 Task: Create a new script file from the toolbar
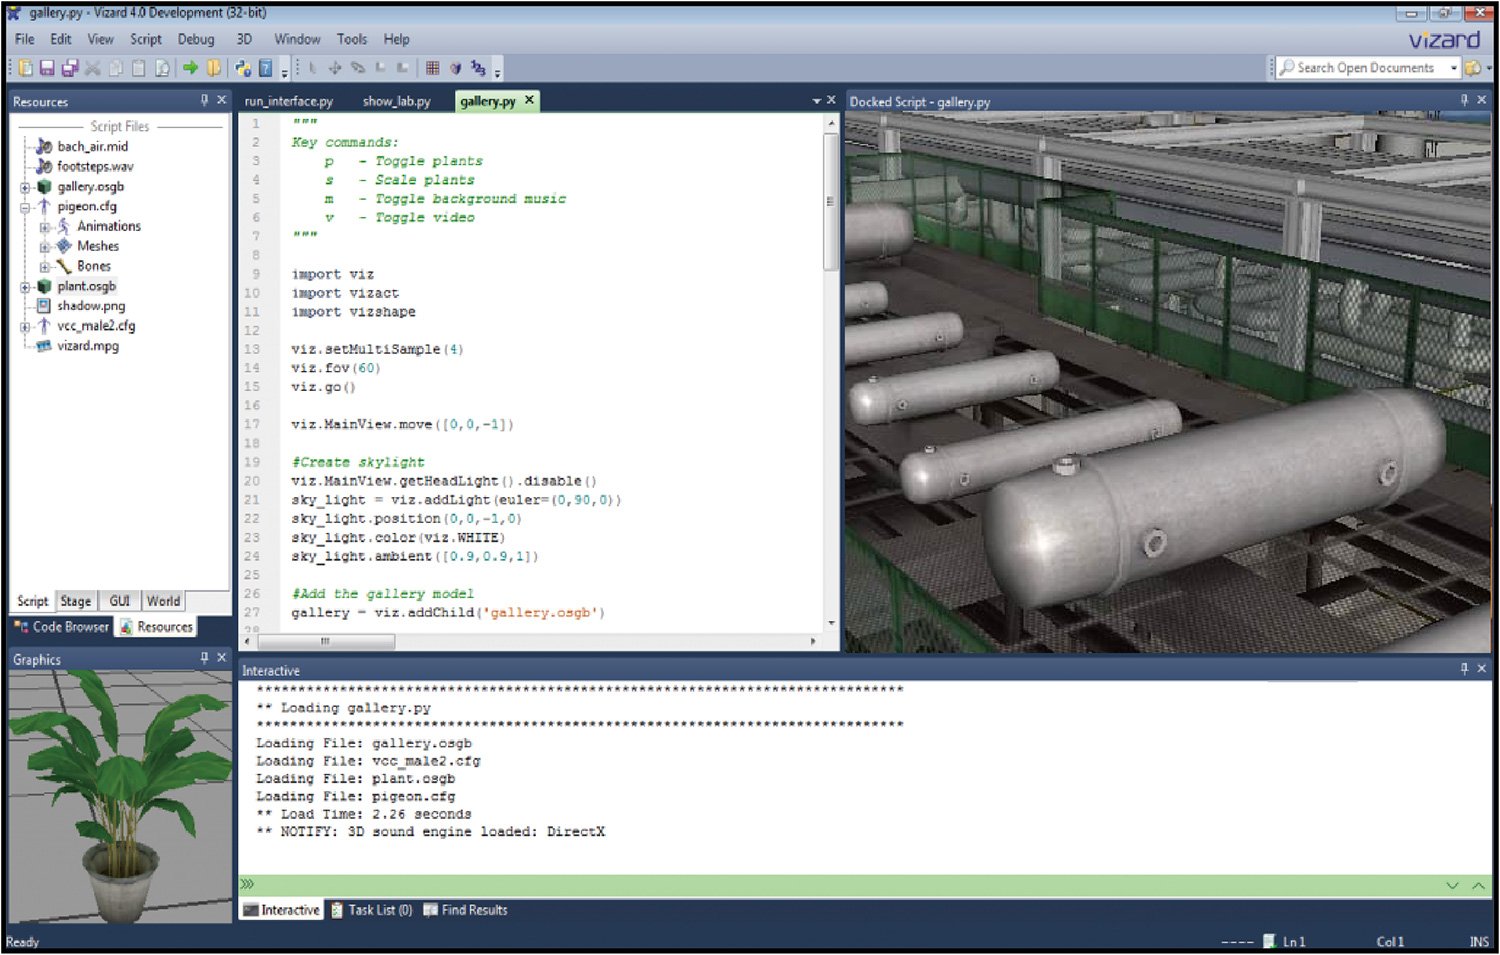(x=25, y=68)
